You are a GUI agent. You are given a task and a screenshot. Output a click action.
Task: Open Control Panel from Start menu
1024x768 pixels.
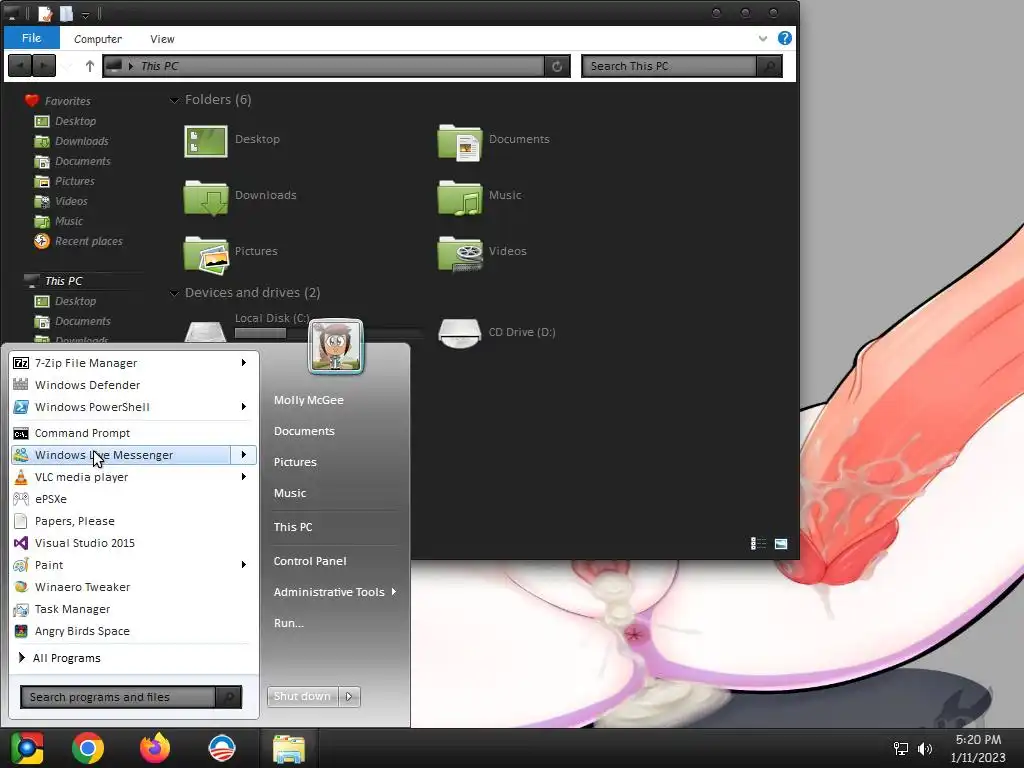pos(310,561)
